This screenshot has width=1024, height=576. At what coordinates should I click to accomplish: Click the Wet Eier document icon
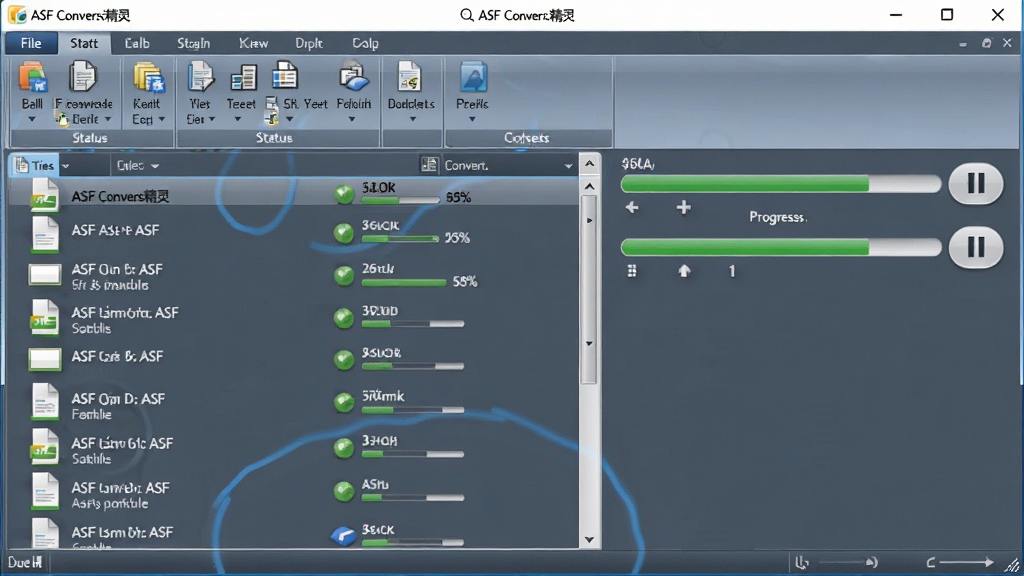pyautogui.click(x=200, y=77)
